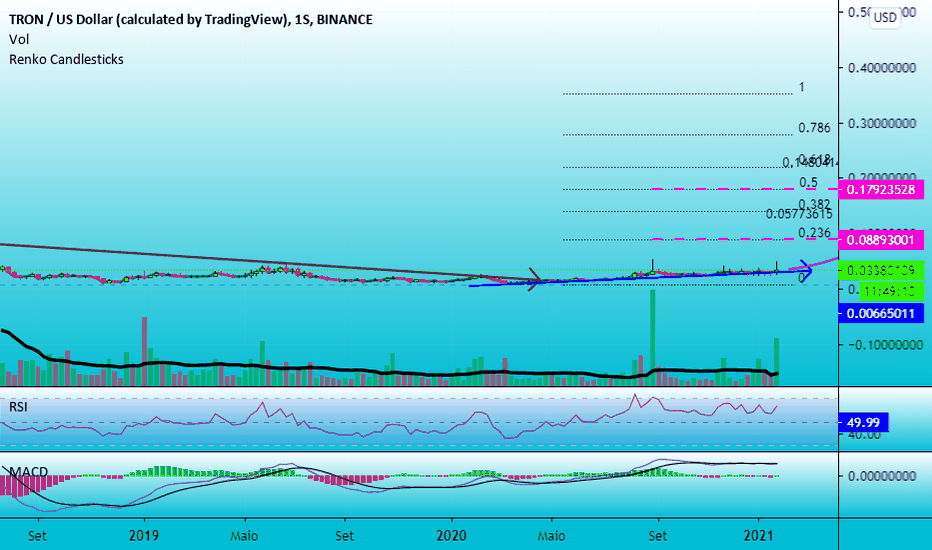Screen dimensions: 932x550
Task: Click the RSI 49.99 value label
Action: pos(862,422)
